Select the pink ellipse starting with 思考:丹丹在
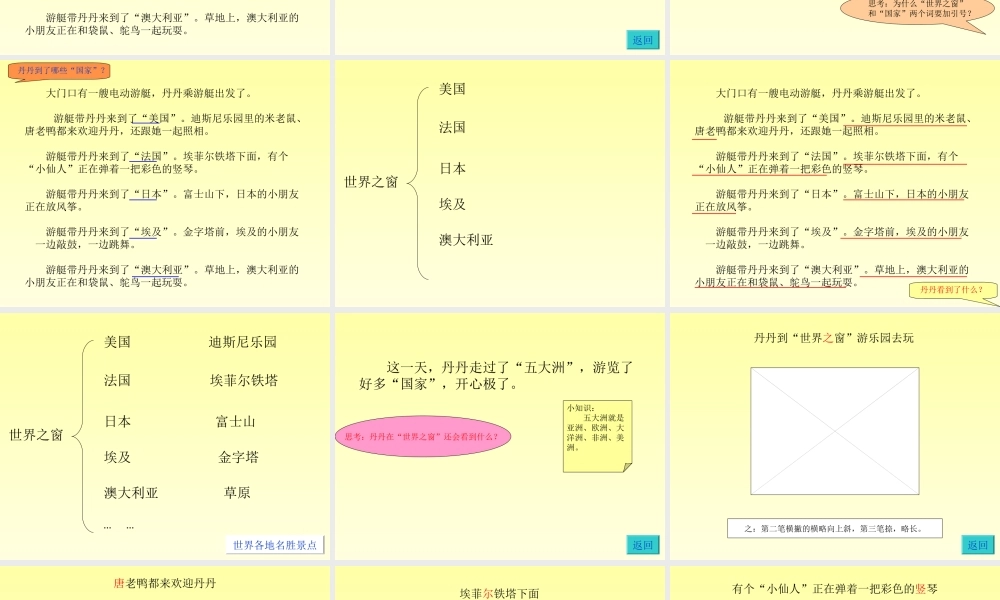 click(422, 436)
